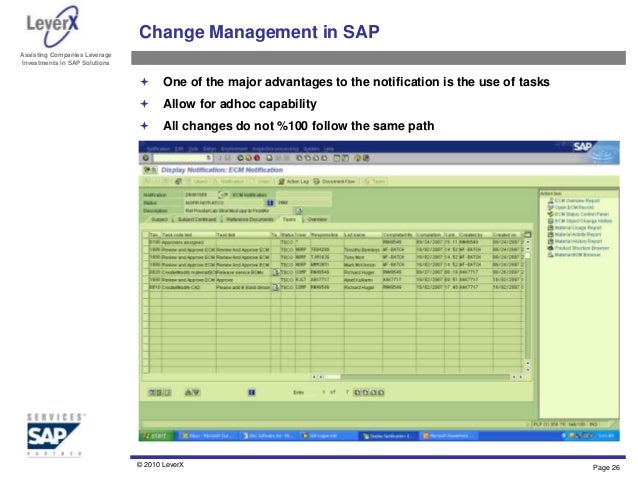
Task: Click the Last page navigation icon in toolbar
Action: point(324,158)
